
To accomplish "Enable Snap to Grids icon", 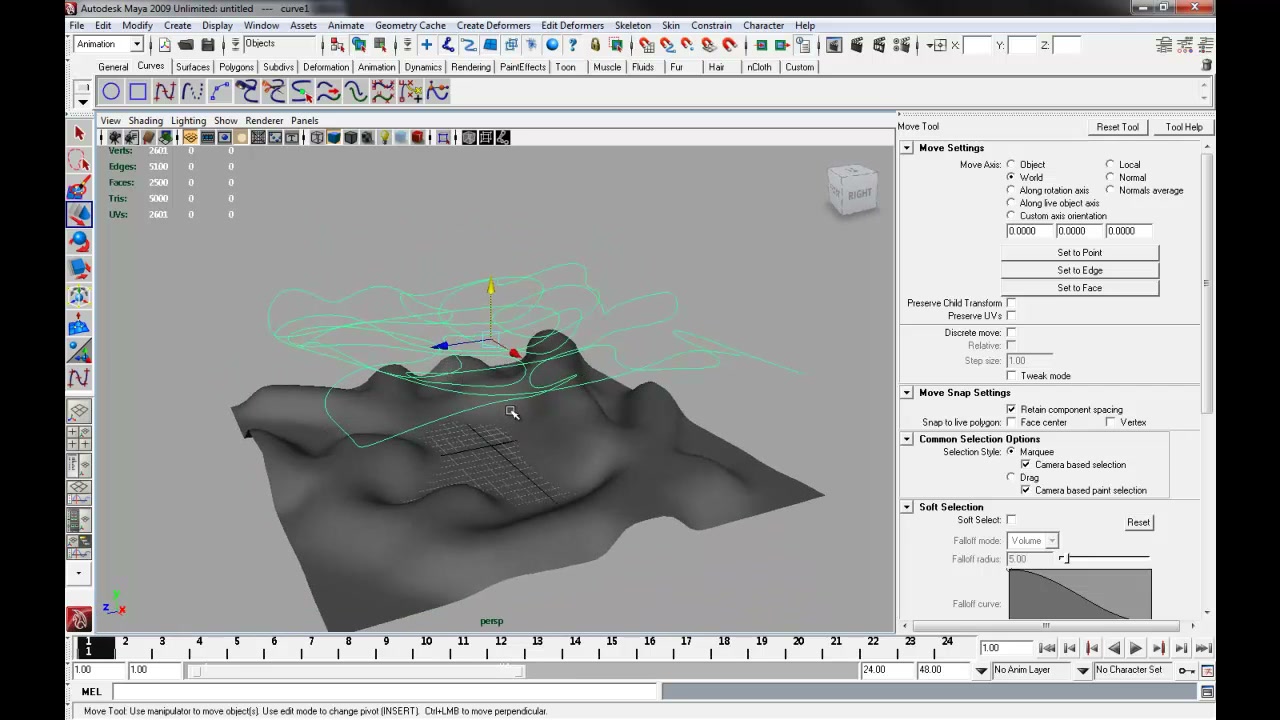I will (647, 45).
